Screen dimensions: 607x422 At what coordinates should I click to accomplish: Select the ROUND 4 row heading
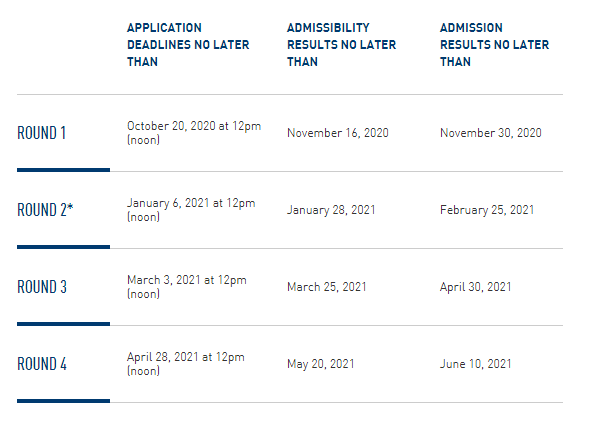coord(42,364)
